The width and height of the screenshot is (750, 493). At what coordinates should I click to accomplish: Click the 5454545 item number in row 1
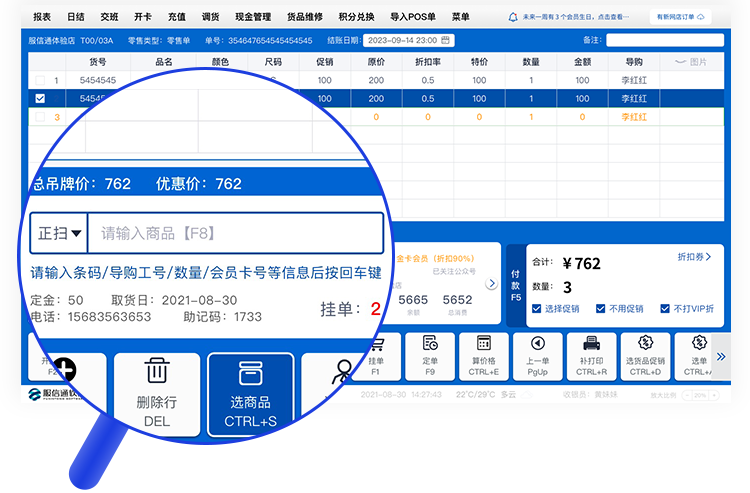(x=98, y=80)
